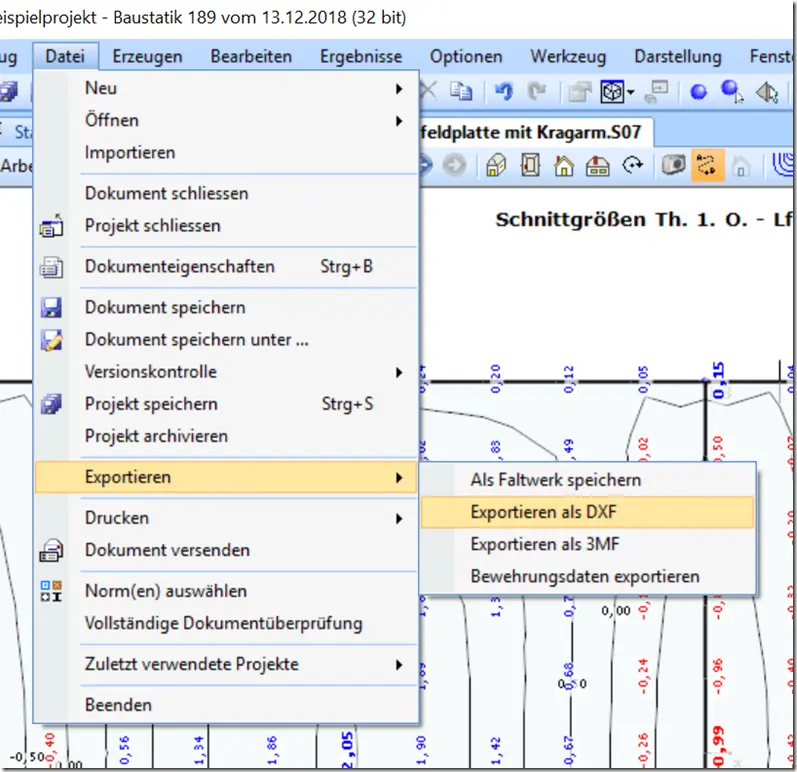This screenshot has height=772, width=797.
Task: Expand the Versionskontrolle submenu
Action: [227, 372]
